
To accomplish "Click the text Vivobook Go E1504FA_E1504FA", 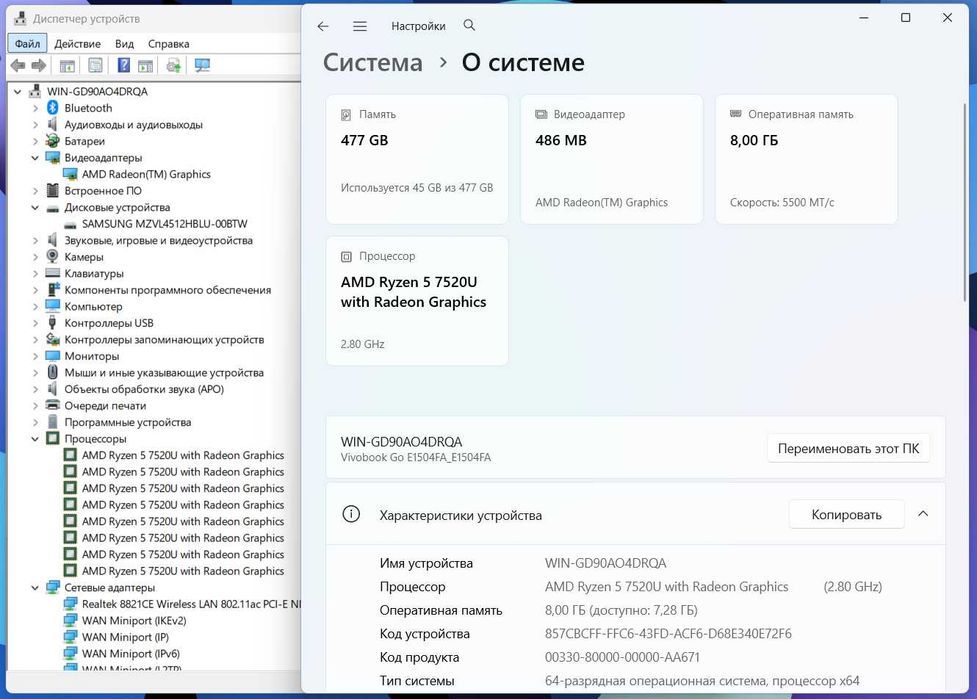I will (416, 457).
